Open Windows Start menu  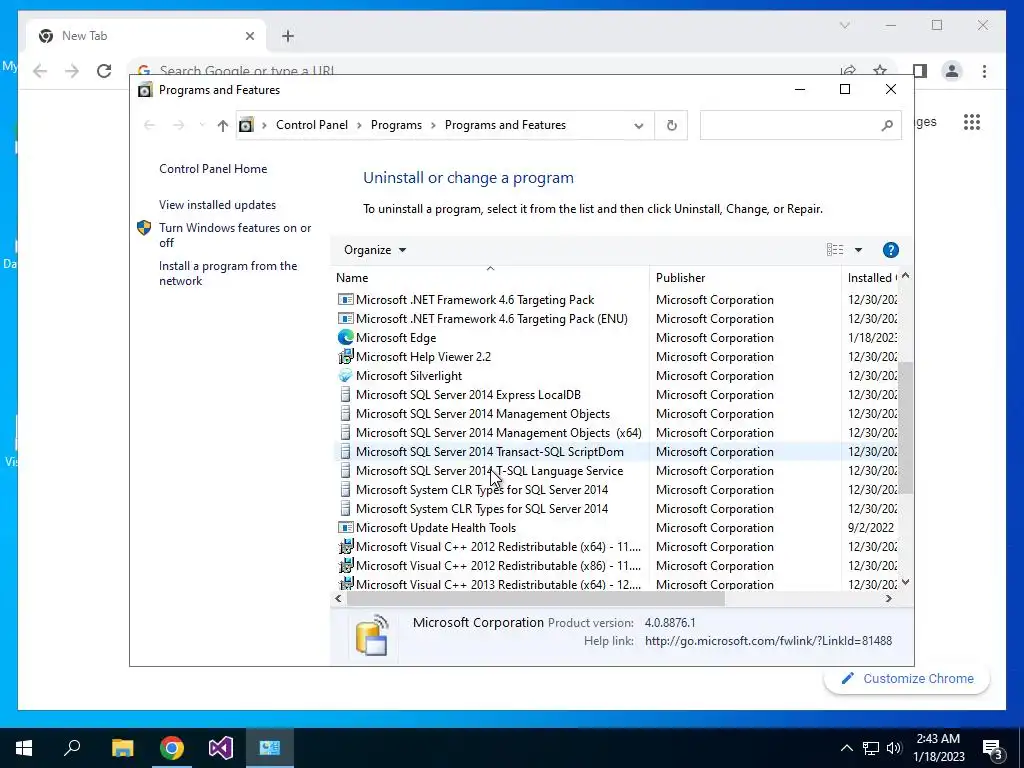tap(24, 748)
